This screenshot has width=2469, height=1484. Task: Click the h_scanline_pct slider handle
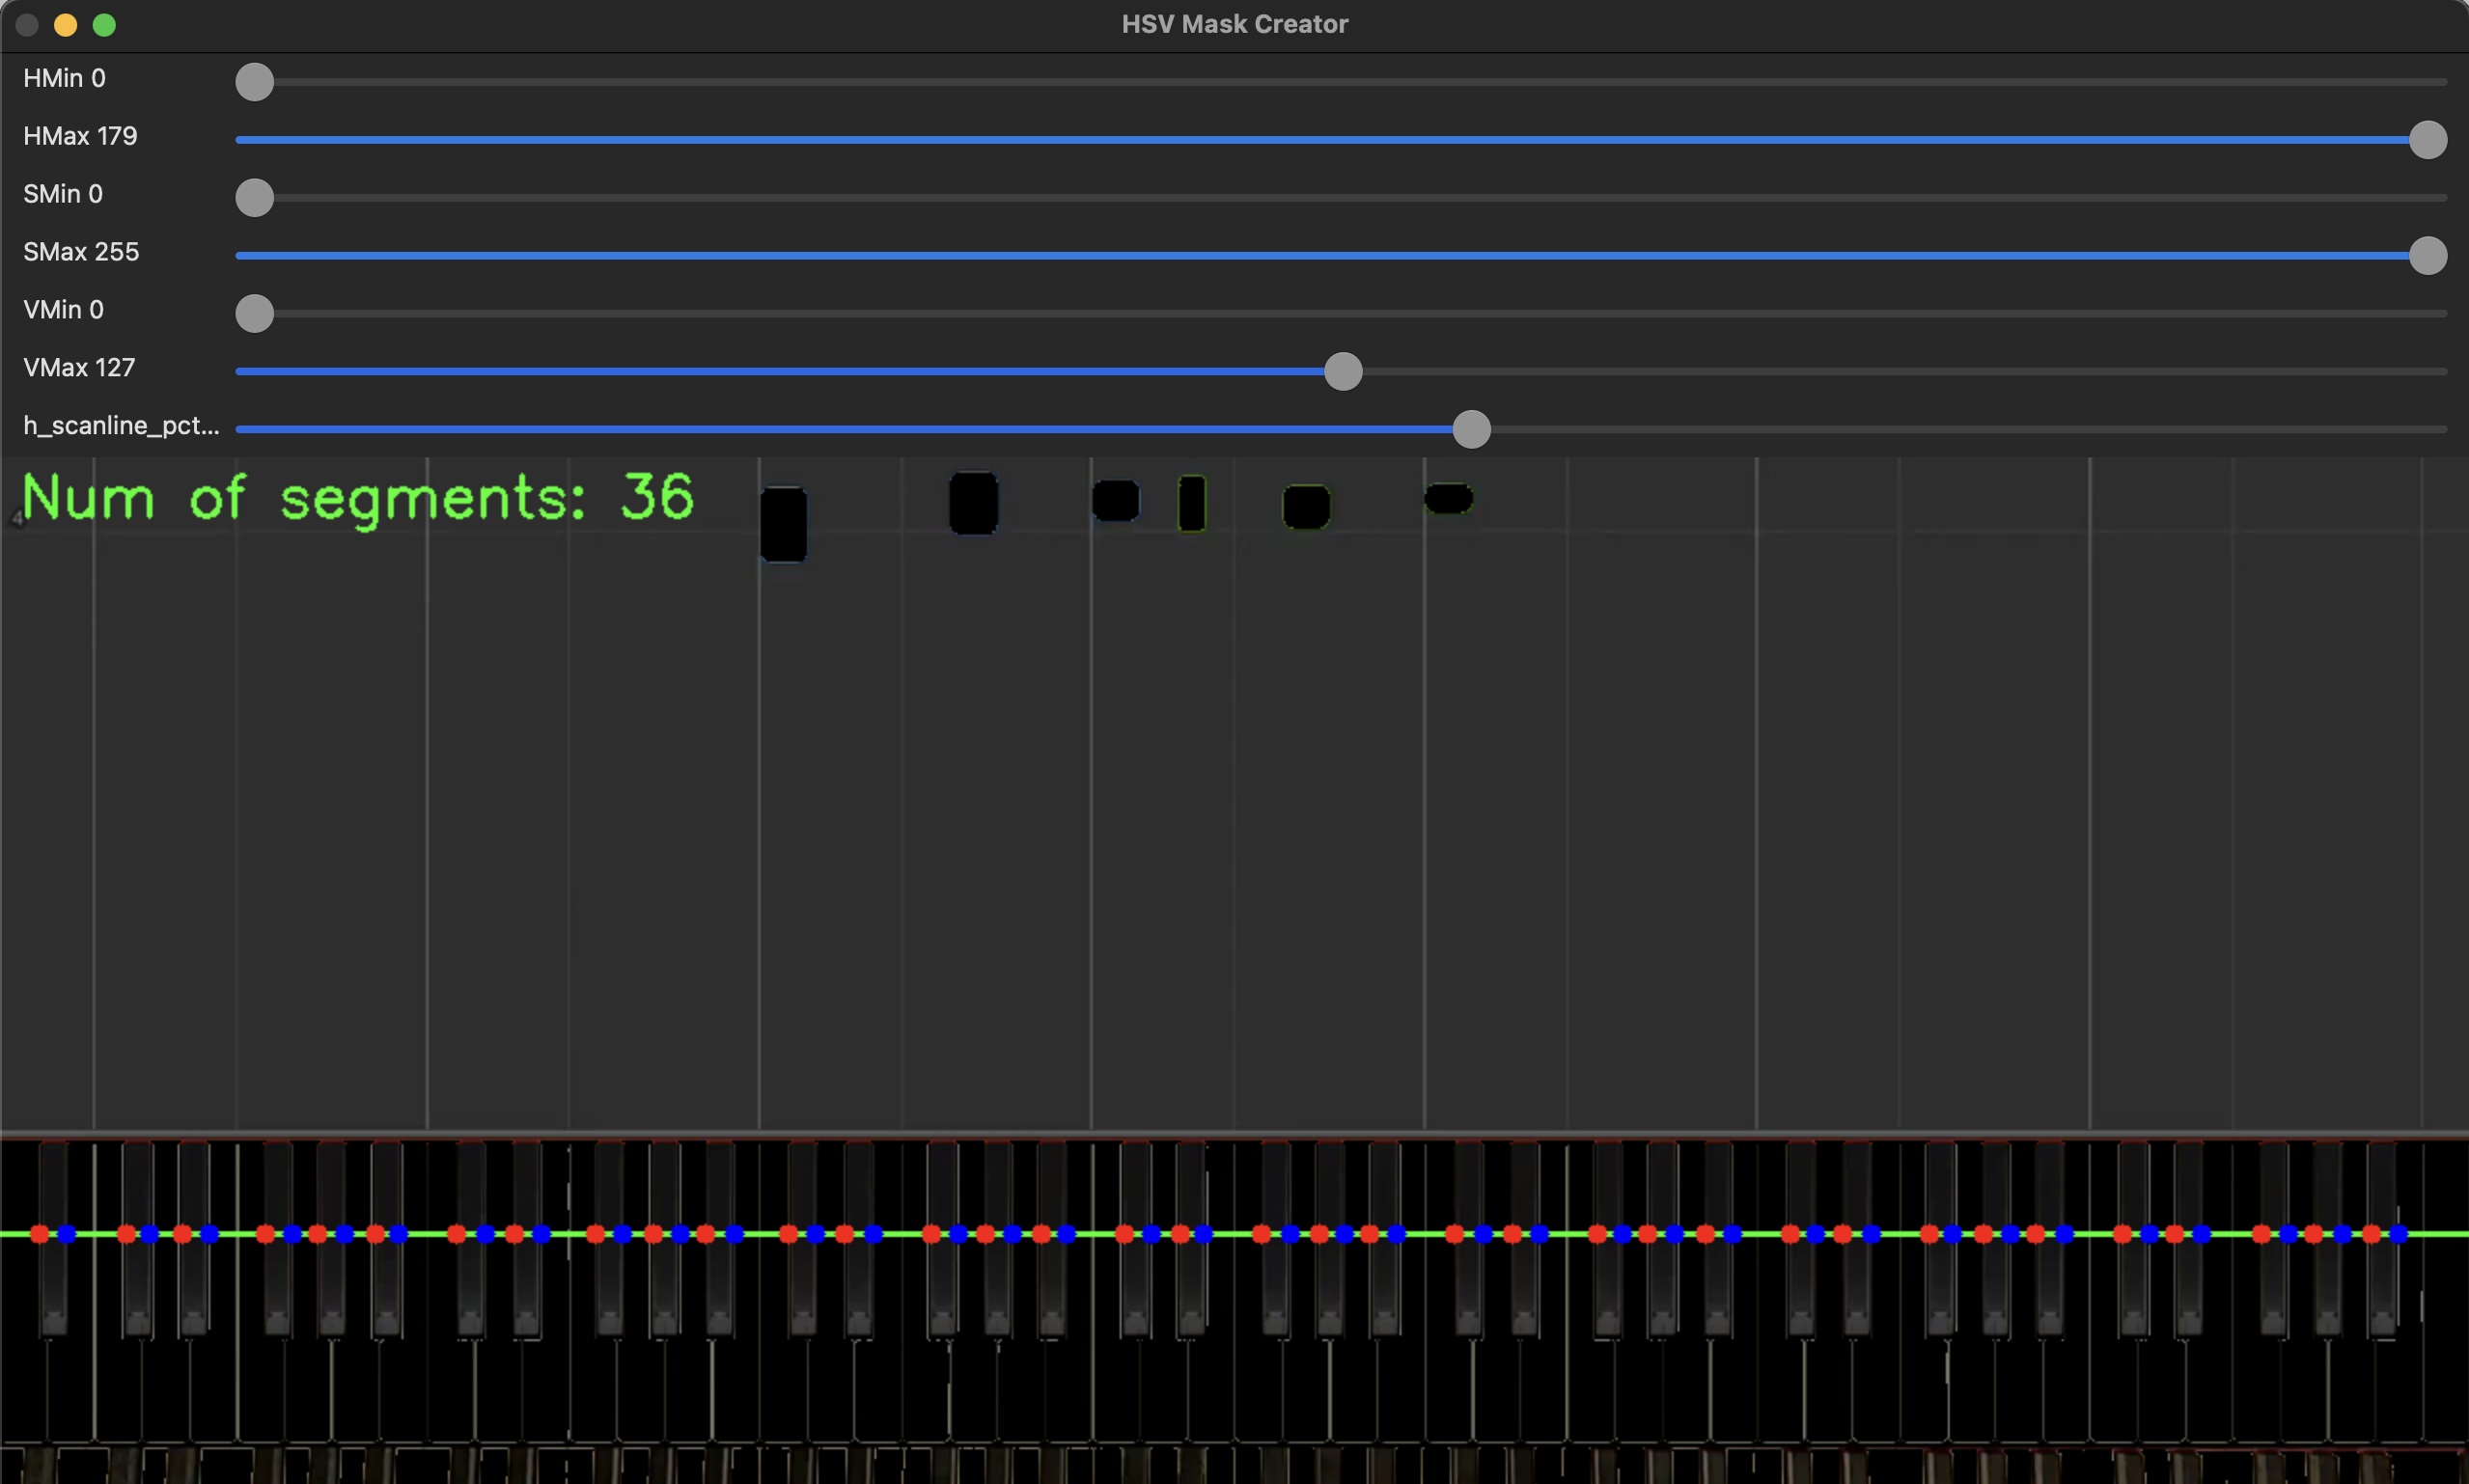(x=1470, y=430)
